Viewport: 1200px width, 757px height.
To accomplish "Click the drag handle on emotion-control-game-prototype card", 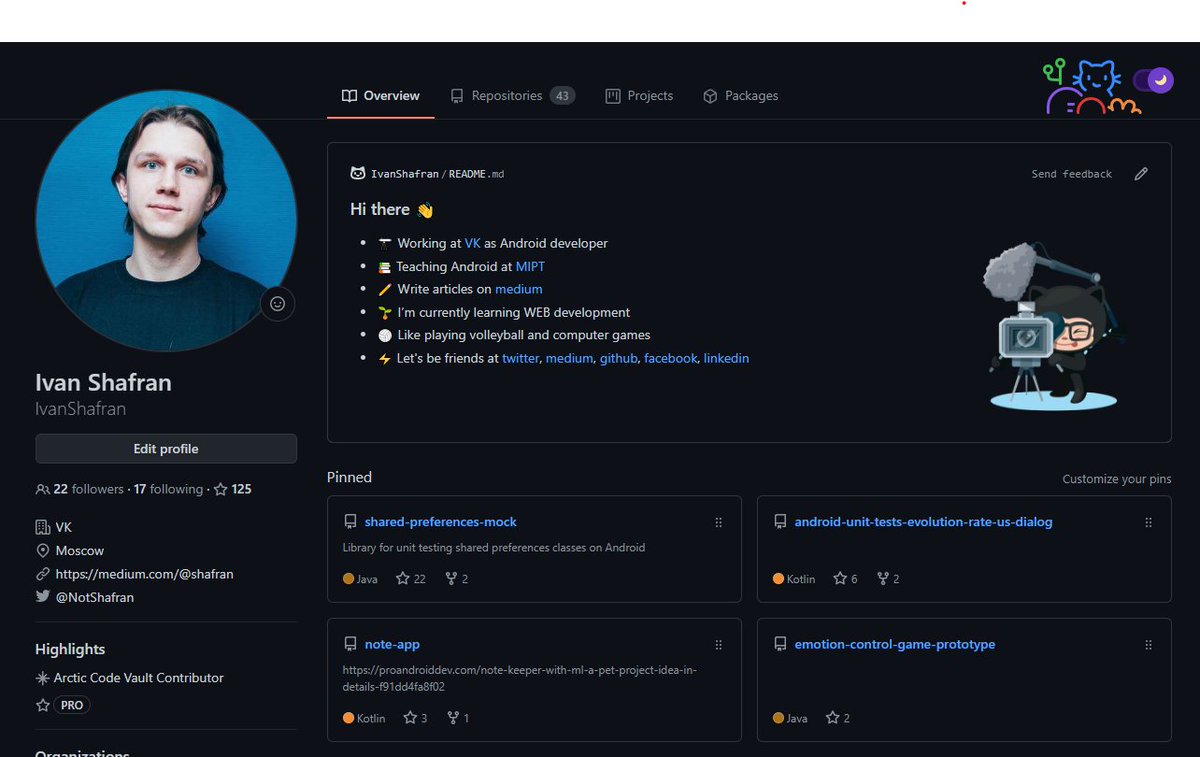I will [1148, 645].
